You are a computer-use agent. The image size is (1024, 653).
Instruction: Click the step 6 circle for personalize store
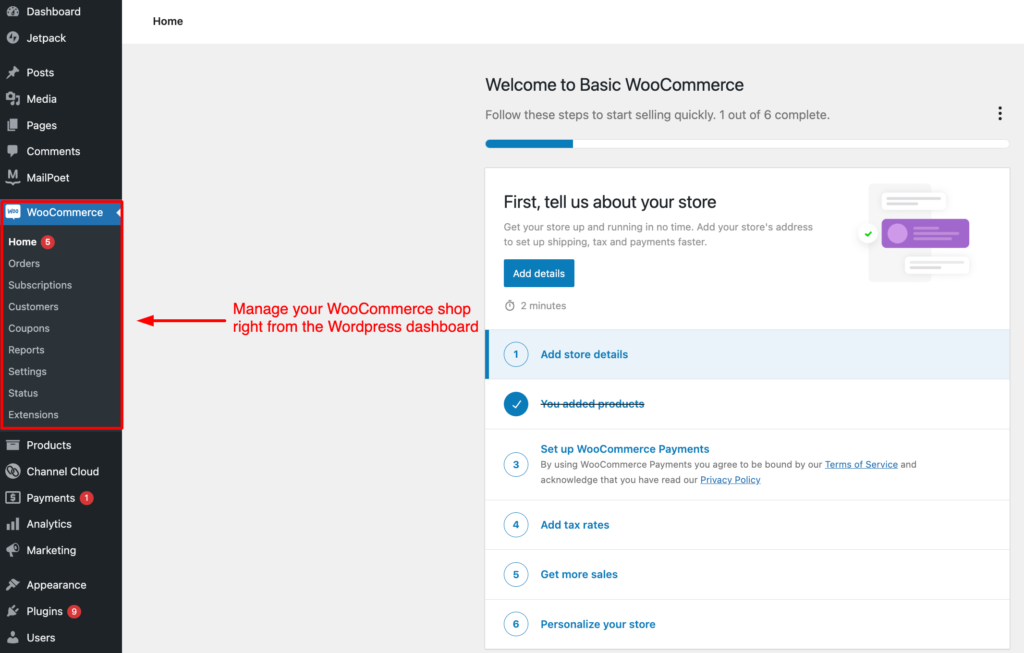click(516, 624)
